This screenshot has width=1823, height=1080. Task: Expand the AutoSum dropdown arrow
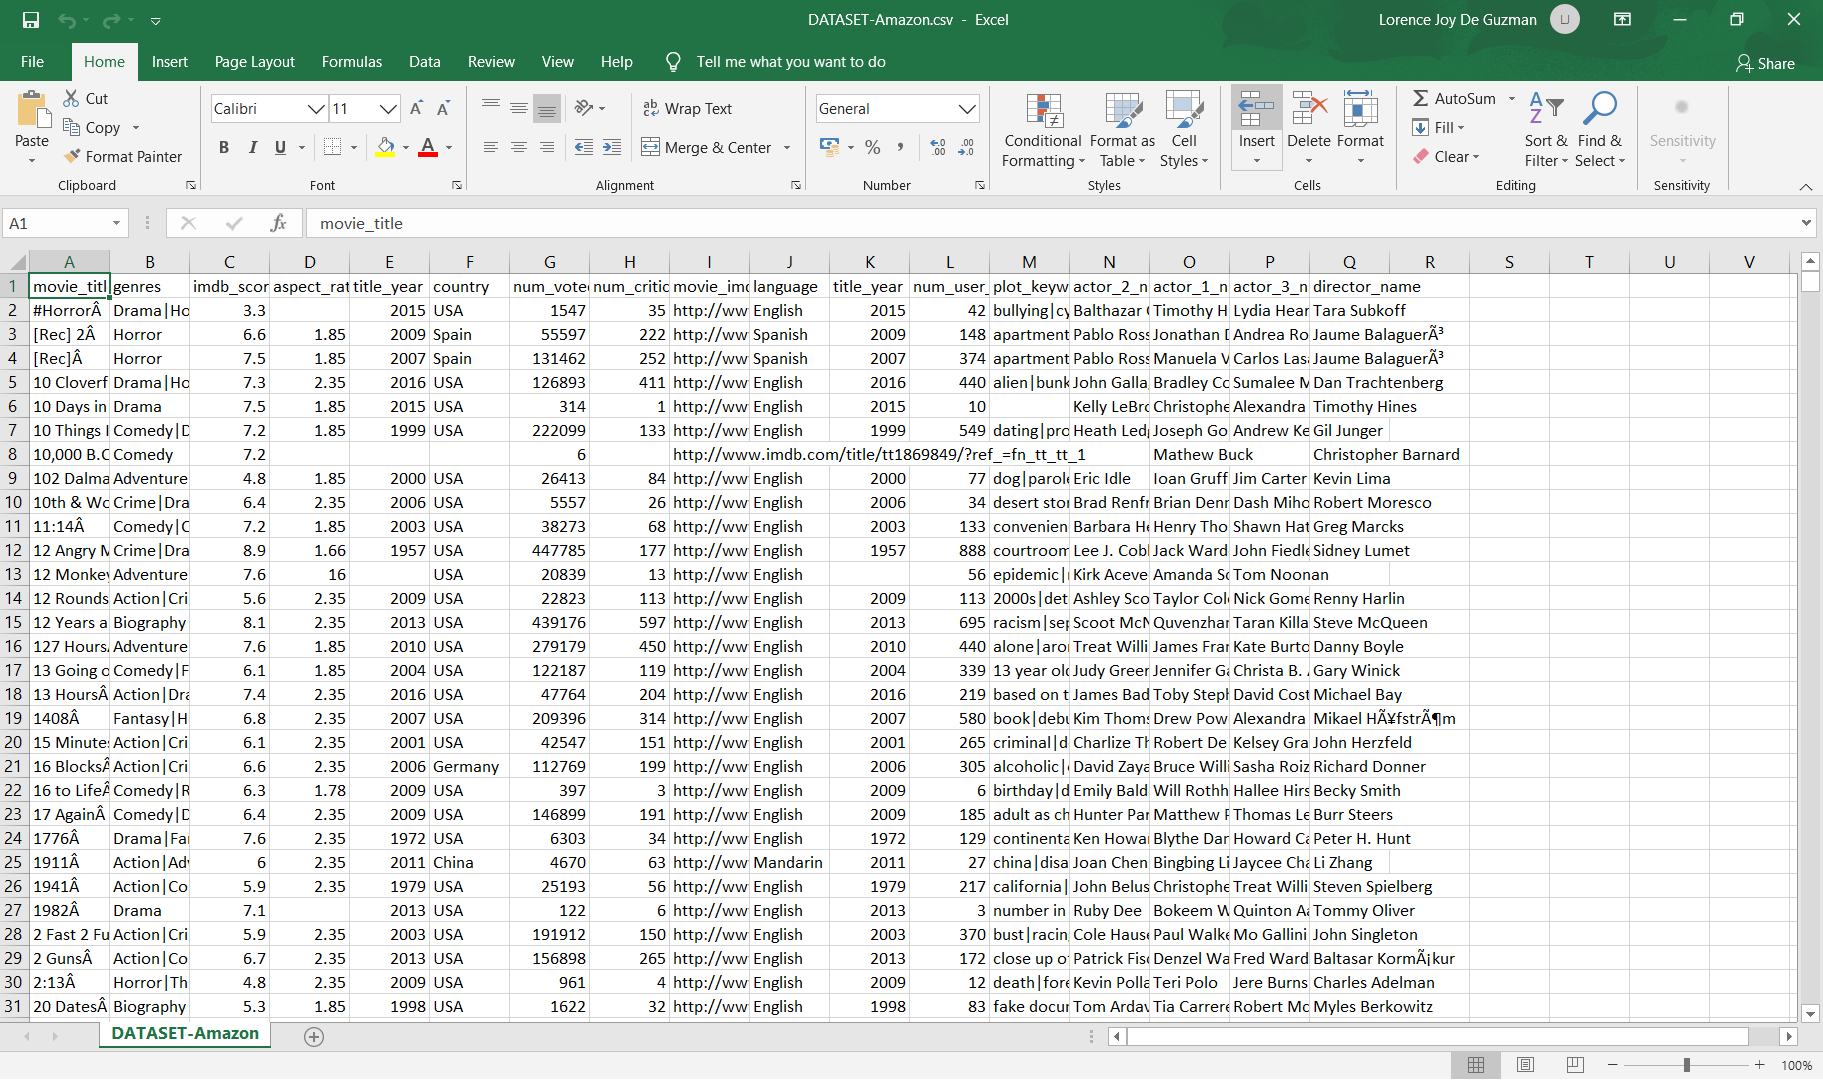[1511, 98]
